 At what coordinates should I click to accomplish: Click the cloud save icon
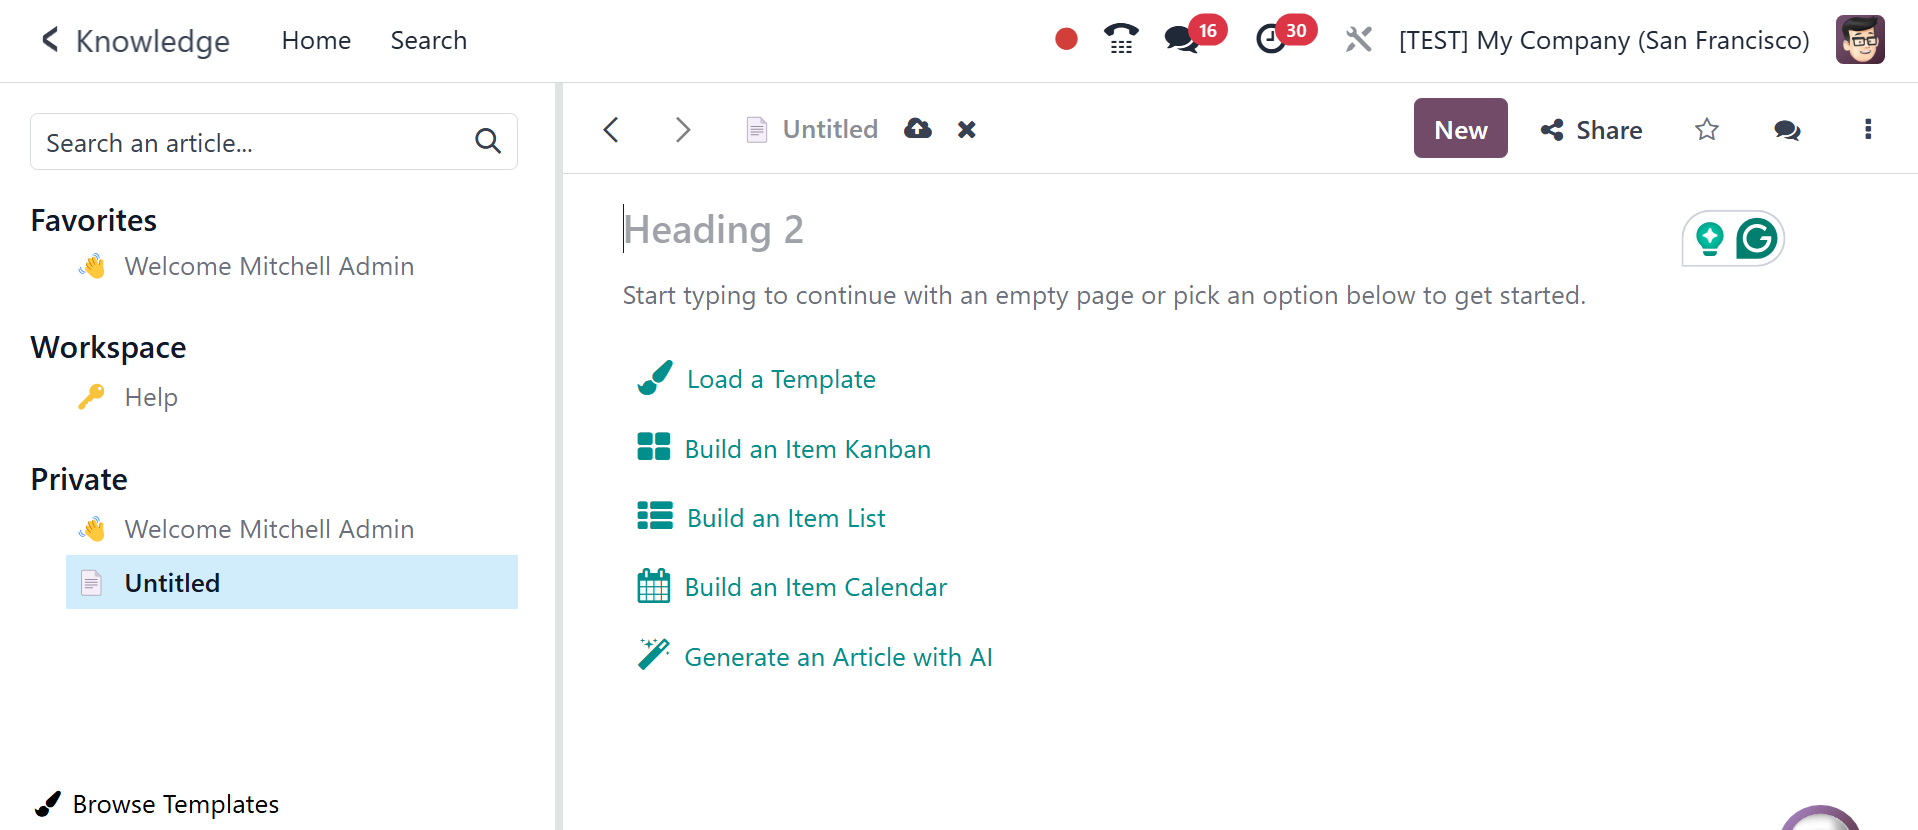(x=918, y=129)
